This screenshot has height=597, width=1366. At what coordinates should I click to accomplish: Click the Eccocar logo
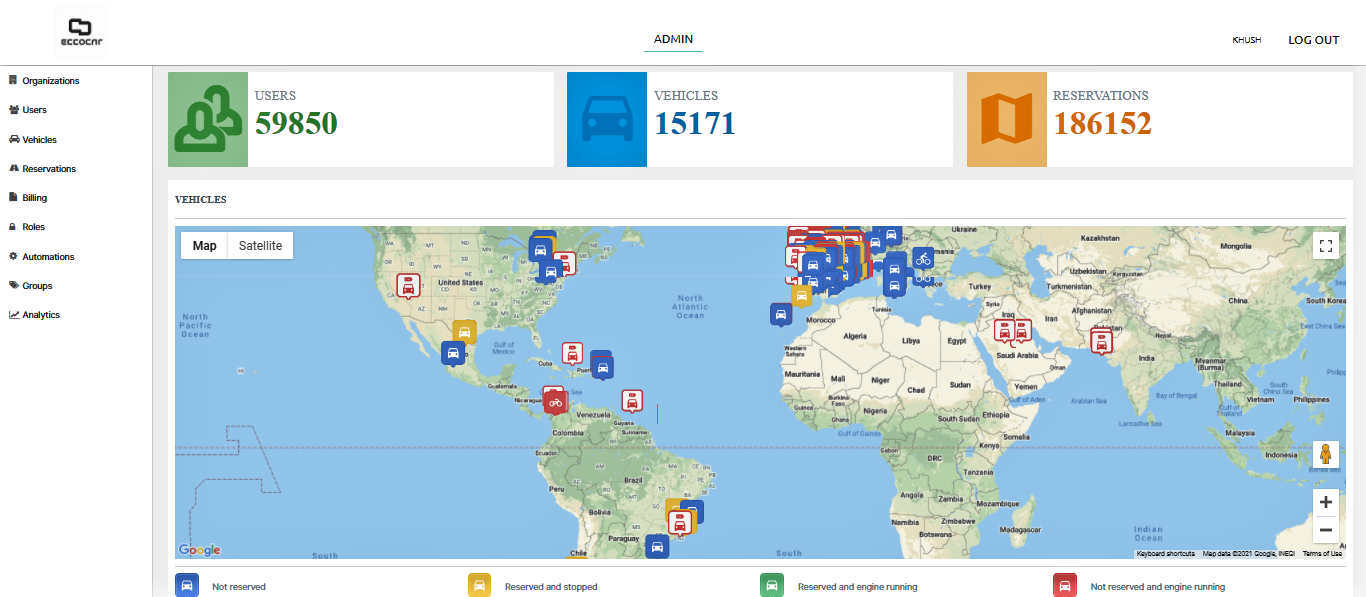pyautogui.click(x=79, y=32)
